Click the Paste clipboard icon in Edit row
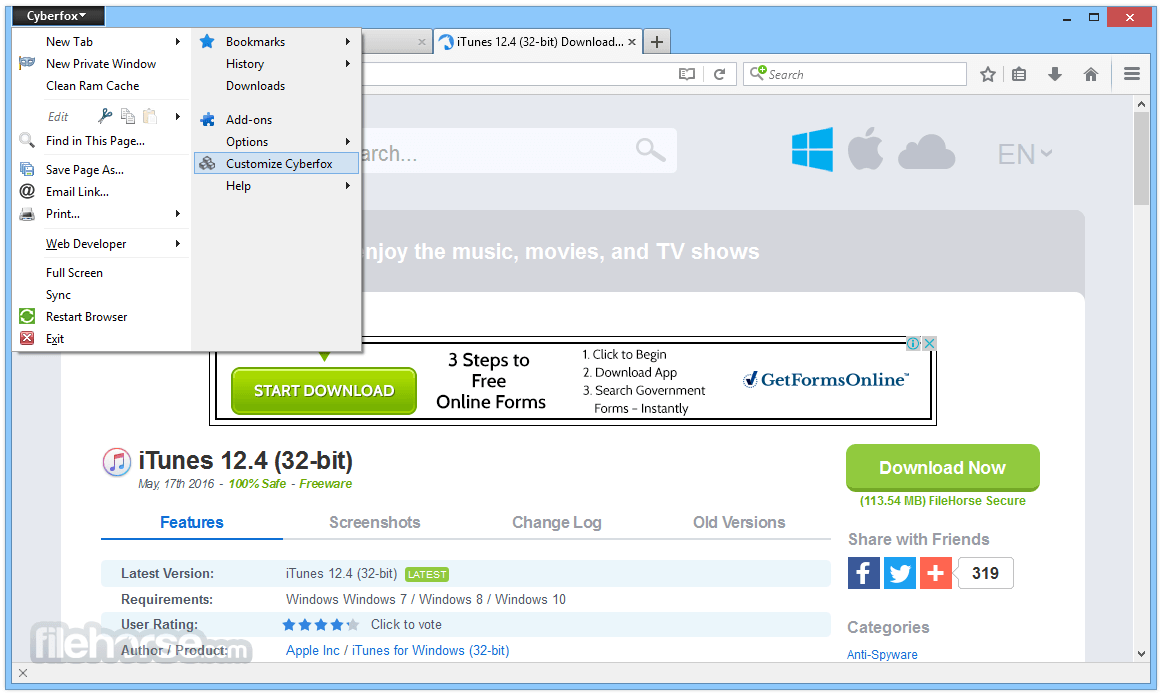 [150, 116]
